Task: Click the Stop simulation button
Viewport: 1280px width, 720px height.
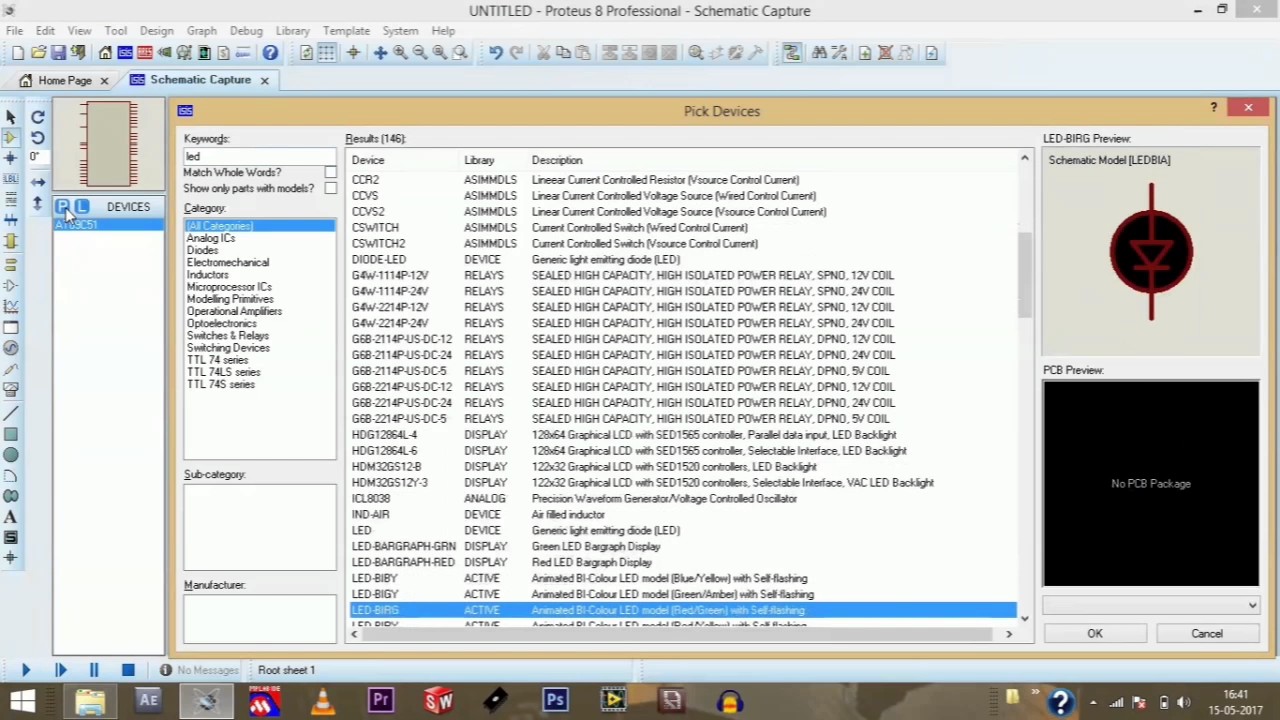Action: click(x=128, y=670)
